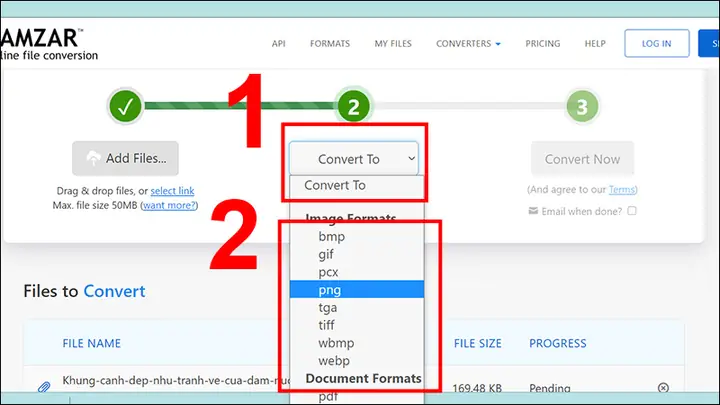720x405 pixels.
Task: Click the step 3 circle icon
Action: point(582,106)
